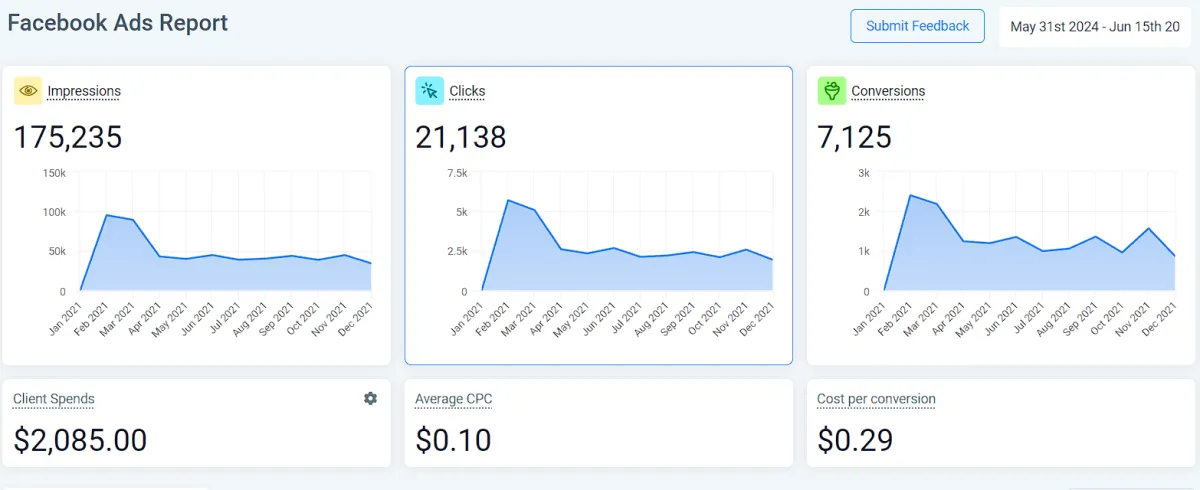Click the Impressions eye icon
The height and width of the screenshot is (490, 1200).
click(28, 91)
